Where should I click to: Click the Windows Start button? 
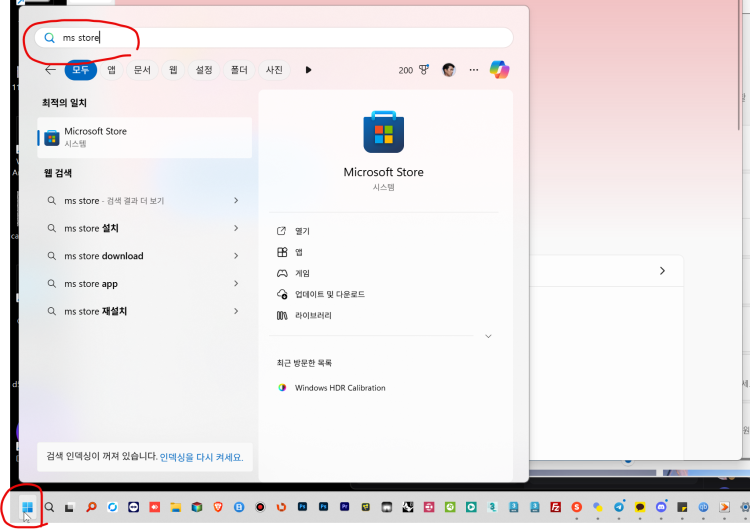[27, 508]
